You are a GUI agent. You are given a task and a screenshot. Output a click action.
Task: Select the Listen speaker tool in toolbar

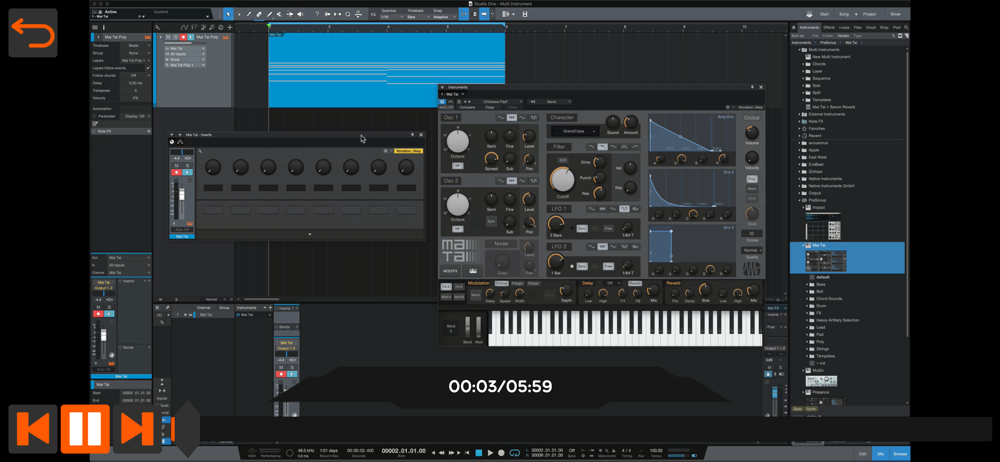tap(300, 14)
